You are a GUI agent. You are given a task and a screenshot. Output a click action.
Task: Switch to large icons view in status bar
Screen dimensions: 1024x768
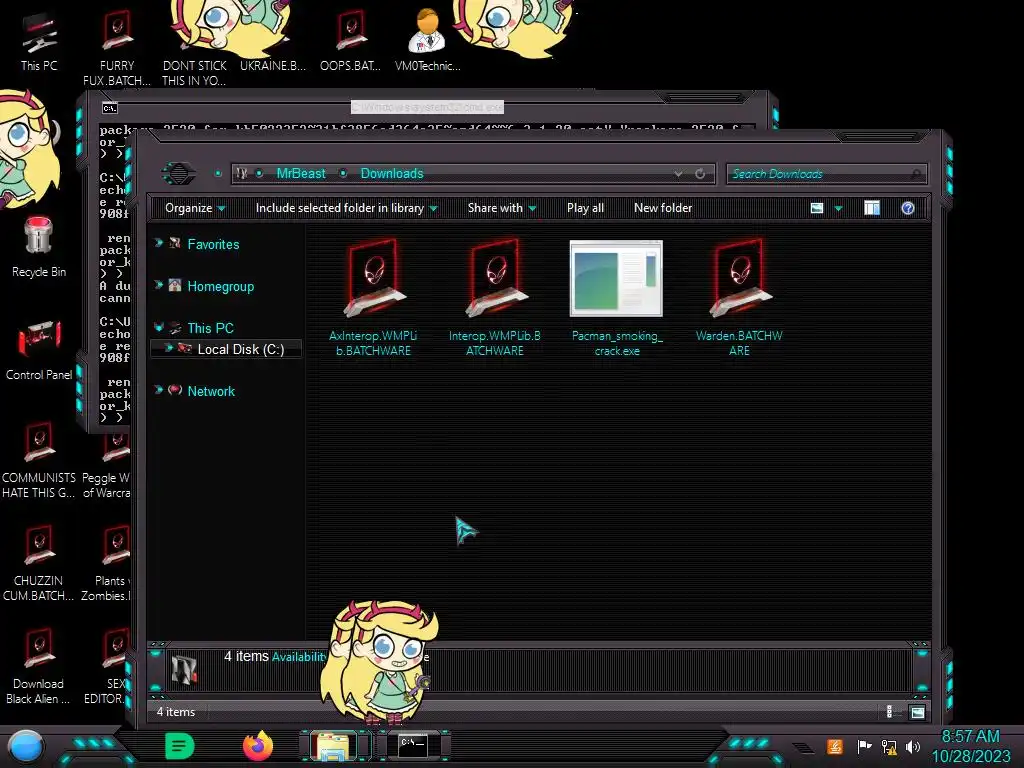pos(918,712)
